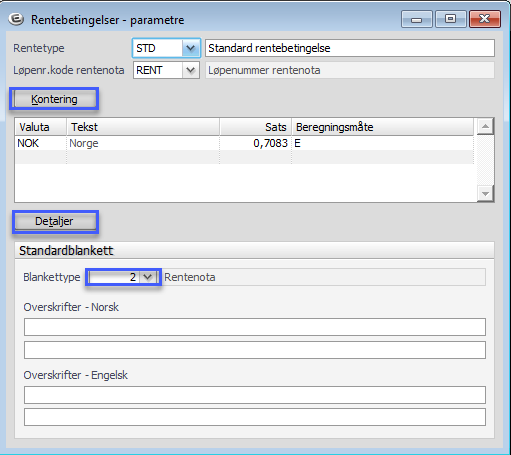Click the Tekst column header
The height and width of the screenshot is (455, 511).
(143, 127)
